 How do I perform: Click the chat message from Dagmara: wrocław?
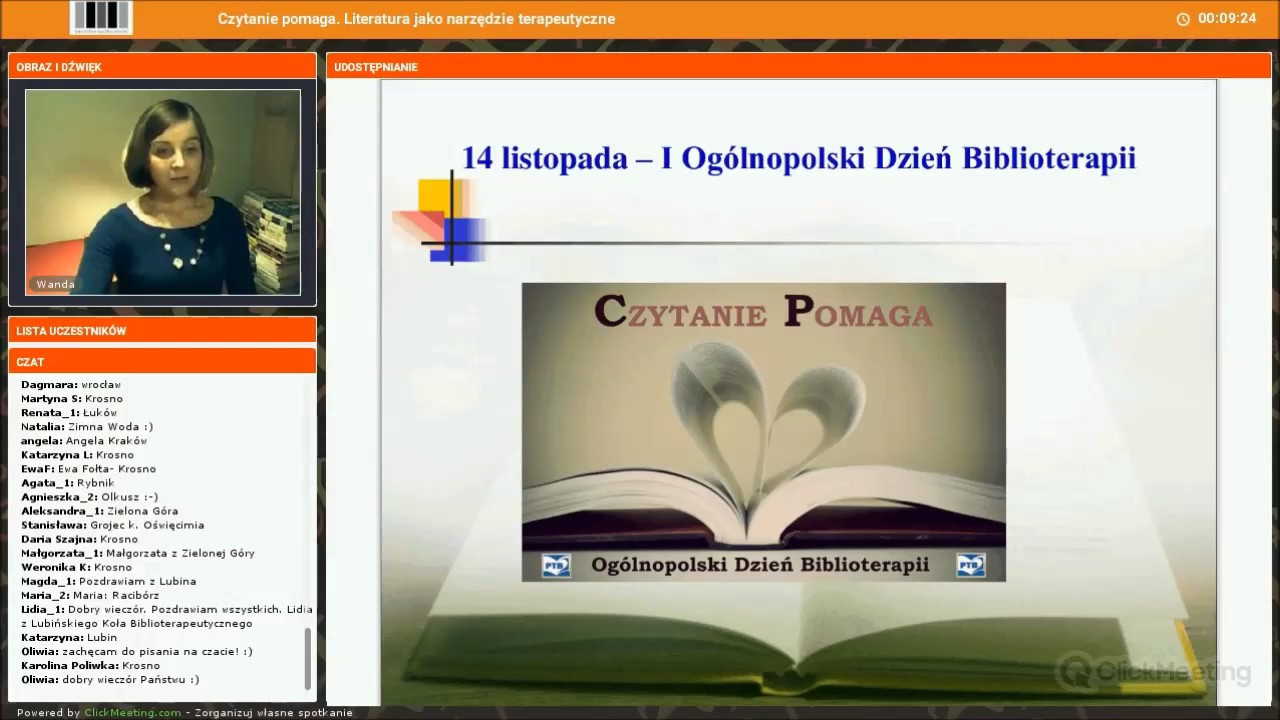click(71, 384)
